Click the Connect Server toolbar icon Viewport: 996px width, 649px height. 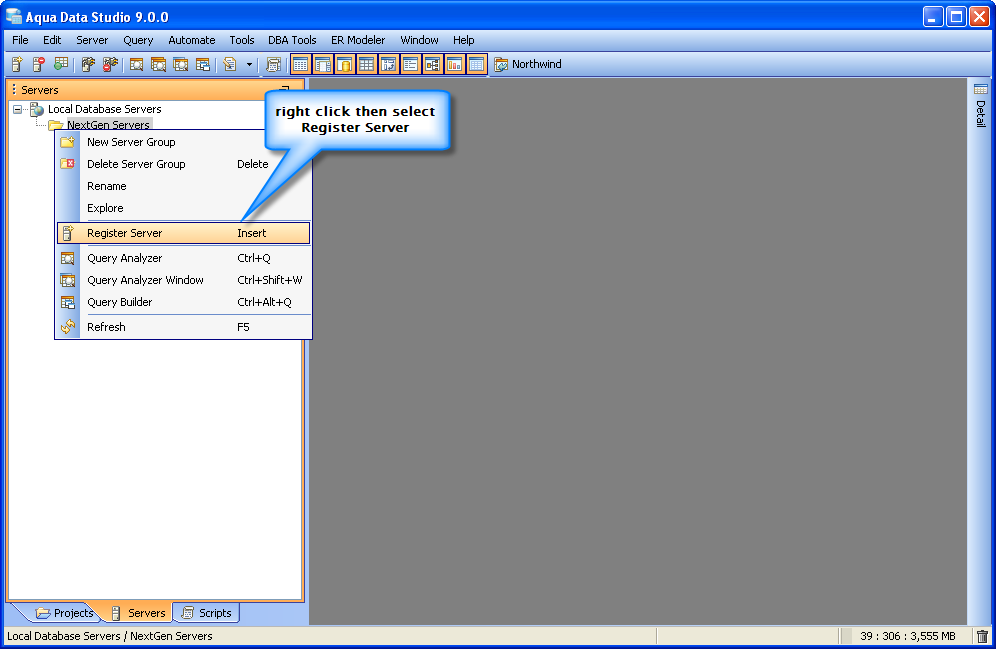coord(88,64)
